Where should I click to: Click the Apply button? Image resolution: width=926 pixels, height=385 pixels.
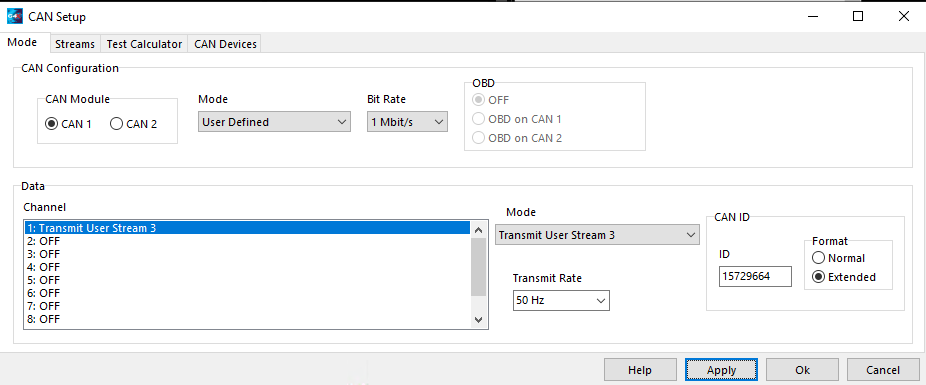(721, 370)
